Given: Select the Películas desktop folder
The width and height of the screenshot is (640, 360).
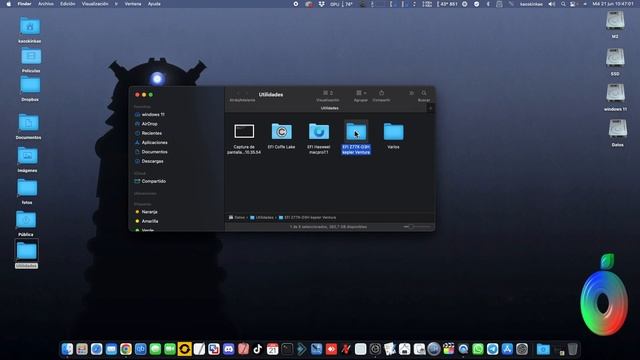Looking at the screenshot, I should point(31,56).
